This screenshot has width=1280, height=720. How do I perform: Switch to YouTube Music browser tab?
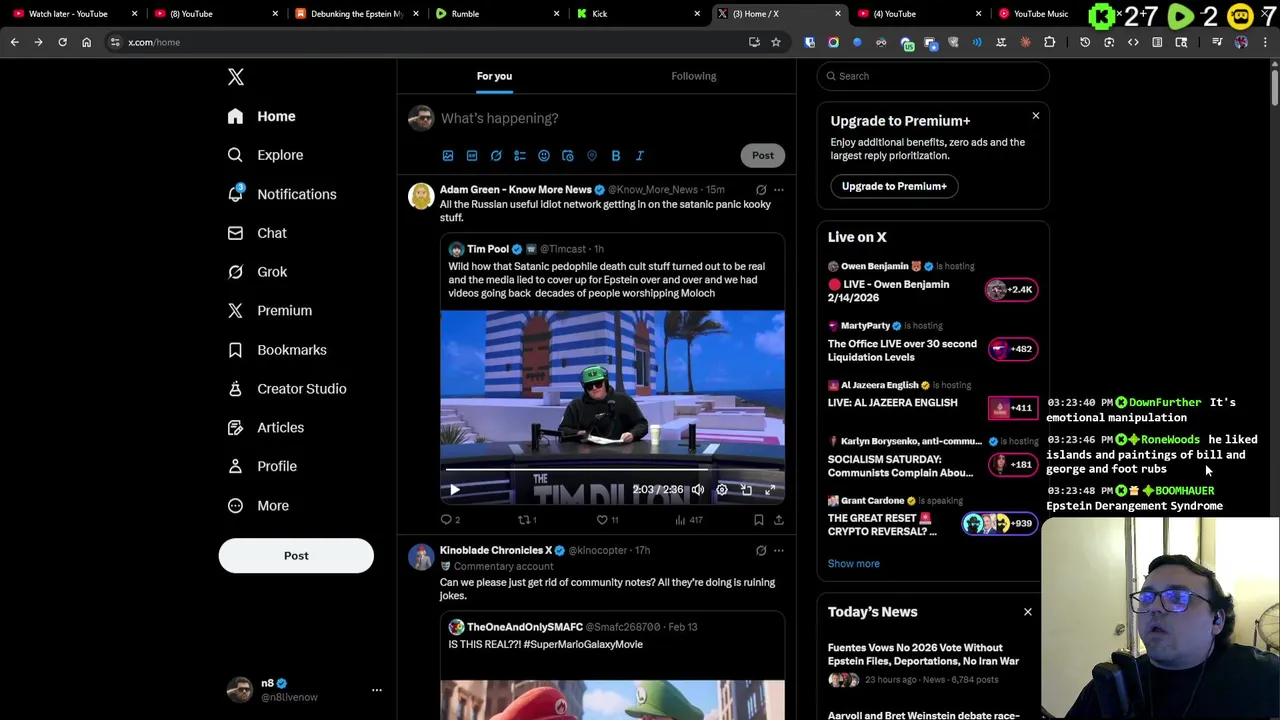click(1040, 14)
